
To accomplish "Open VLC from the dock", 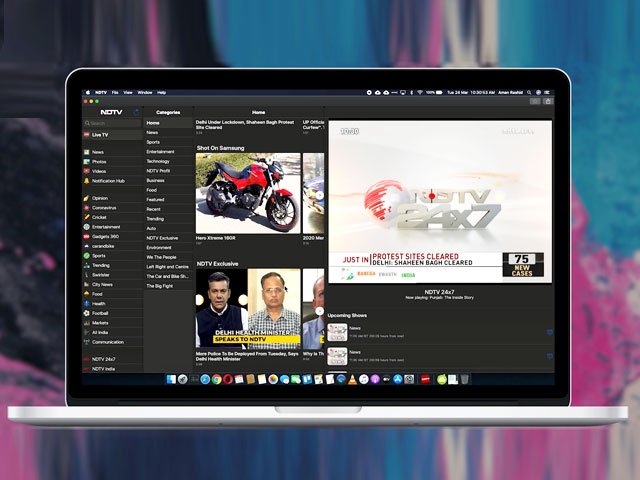I will tap(352, 380).
